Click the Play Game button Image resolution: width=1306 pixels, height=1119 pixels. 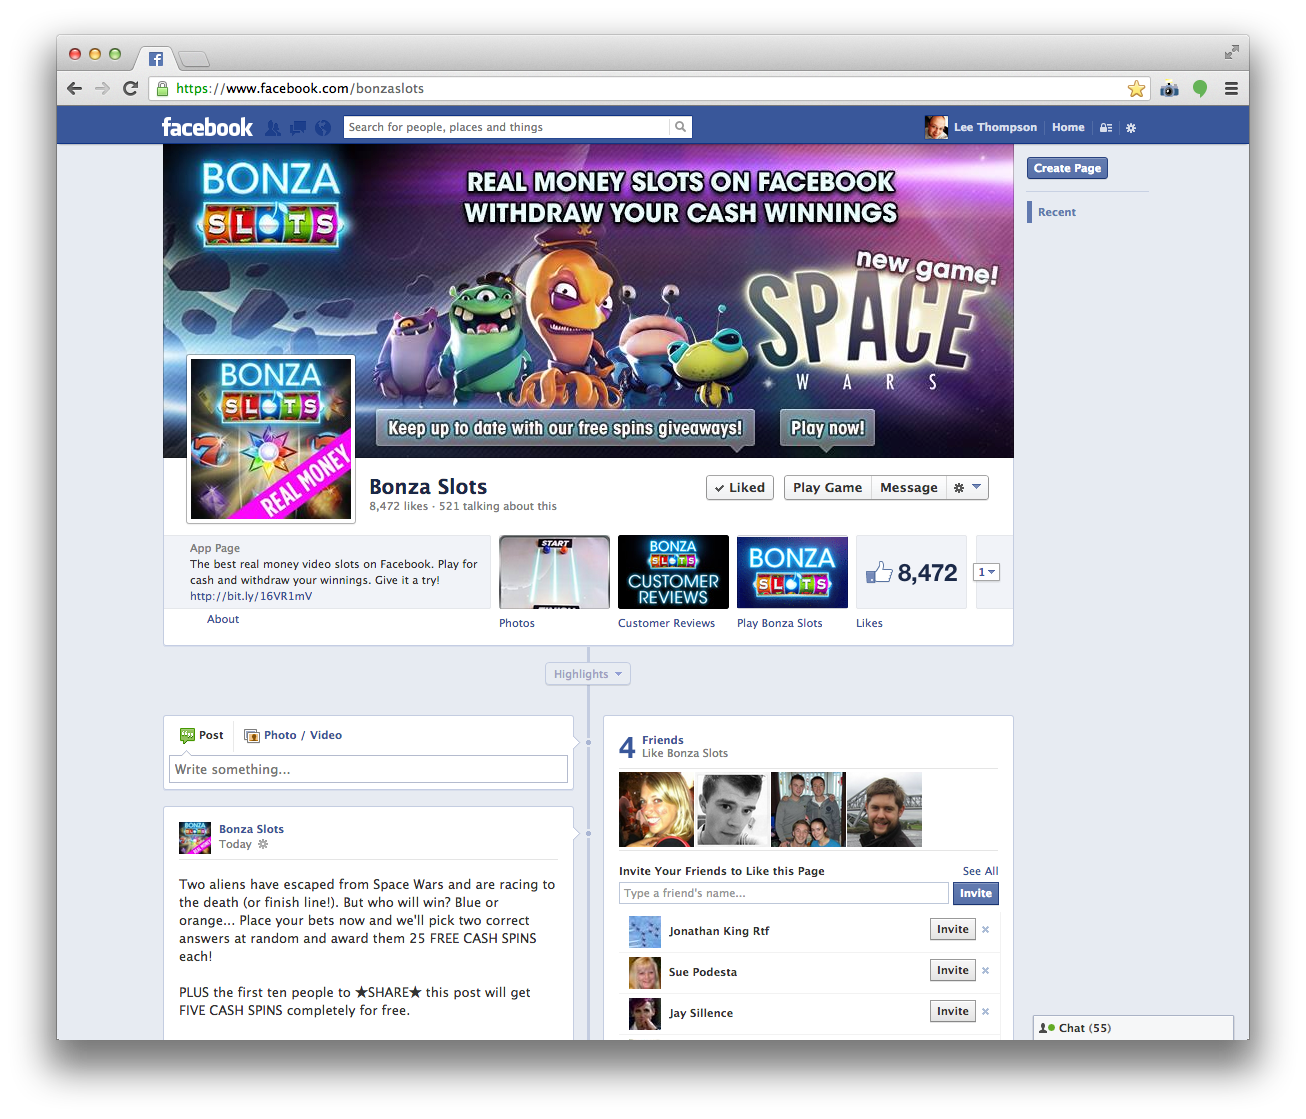pyautogui.click(x=827, y=487)
